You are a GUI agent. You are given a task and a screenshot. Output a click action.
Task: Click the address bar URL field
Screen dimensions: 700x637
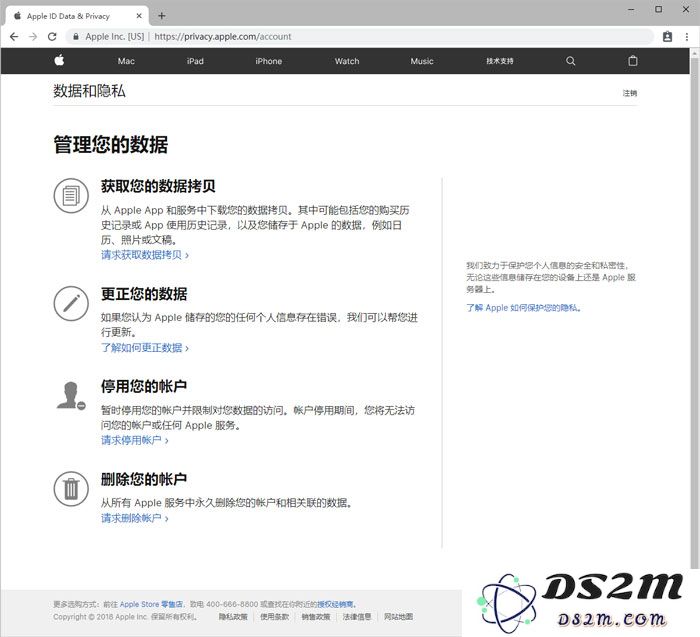pos(360,37)
